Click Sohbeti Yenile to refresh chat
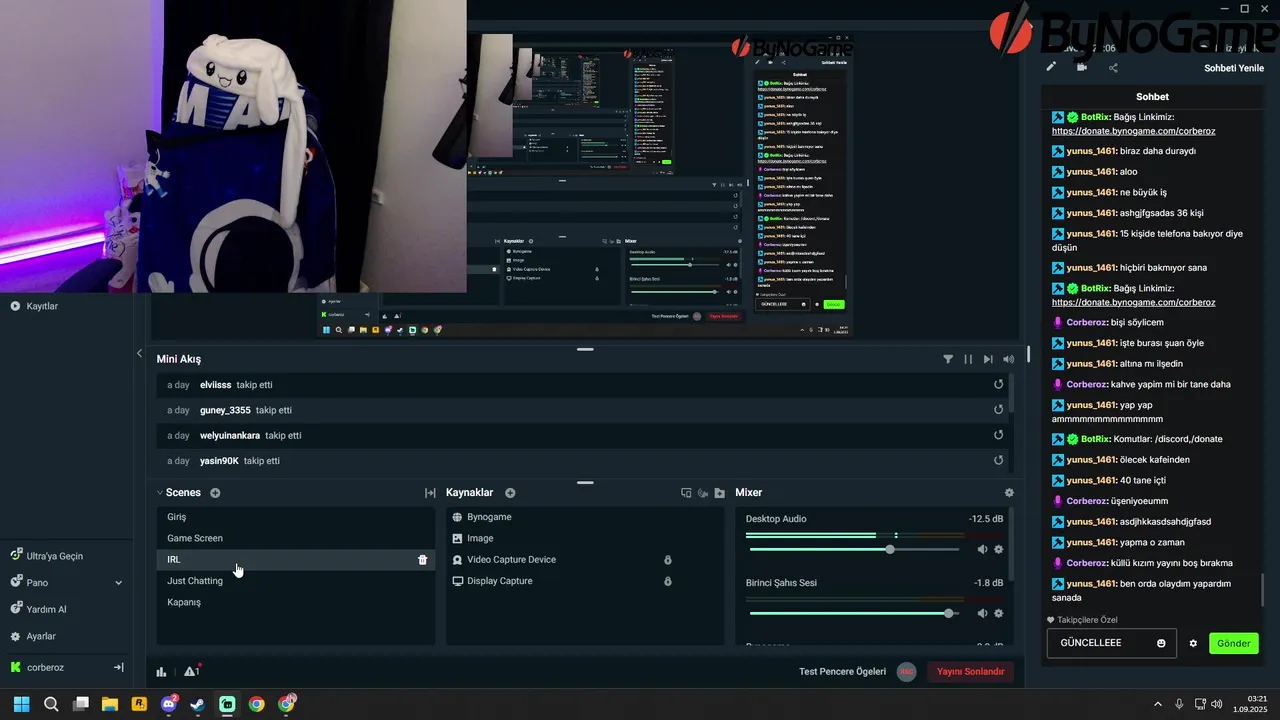 tap(1234, 68)
